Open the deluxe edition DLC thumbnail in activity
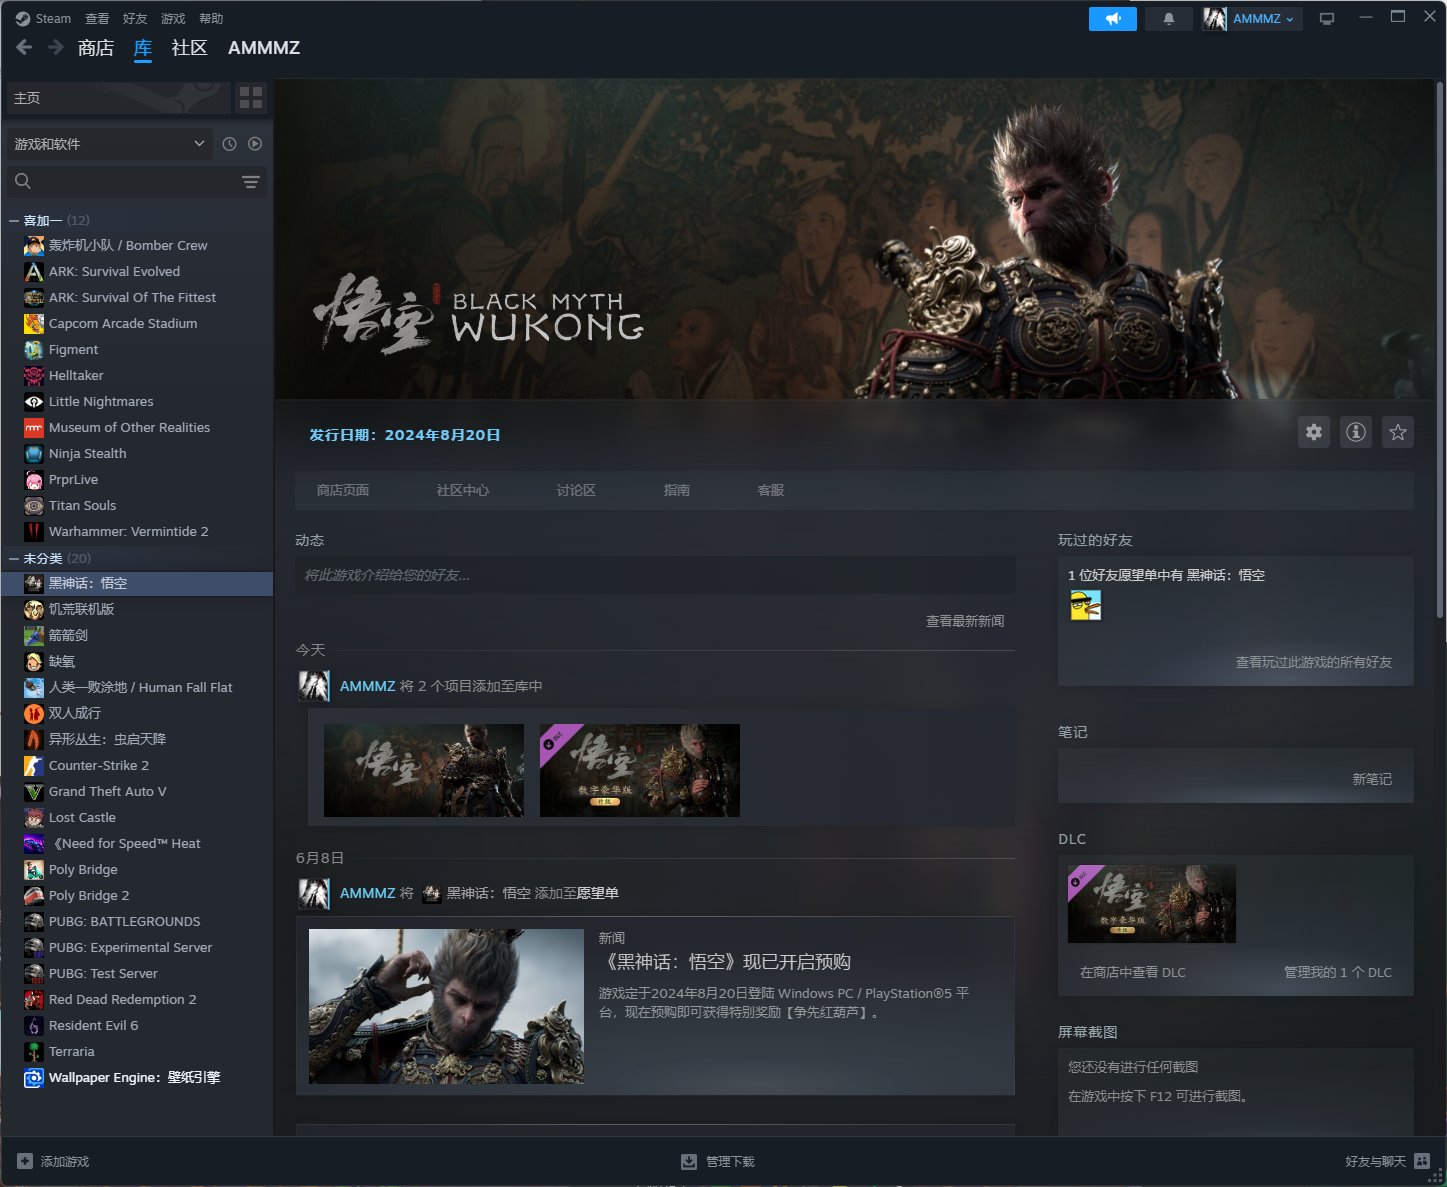This screenshot has height=1187, width=1447. 640,770
